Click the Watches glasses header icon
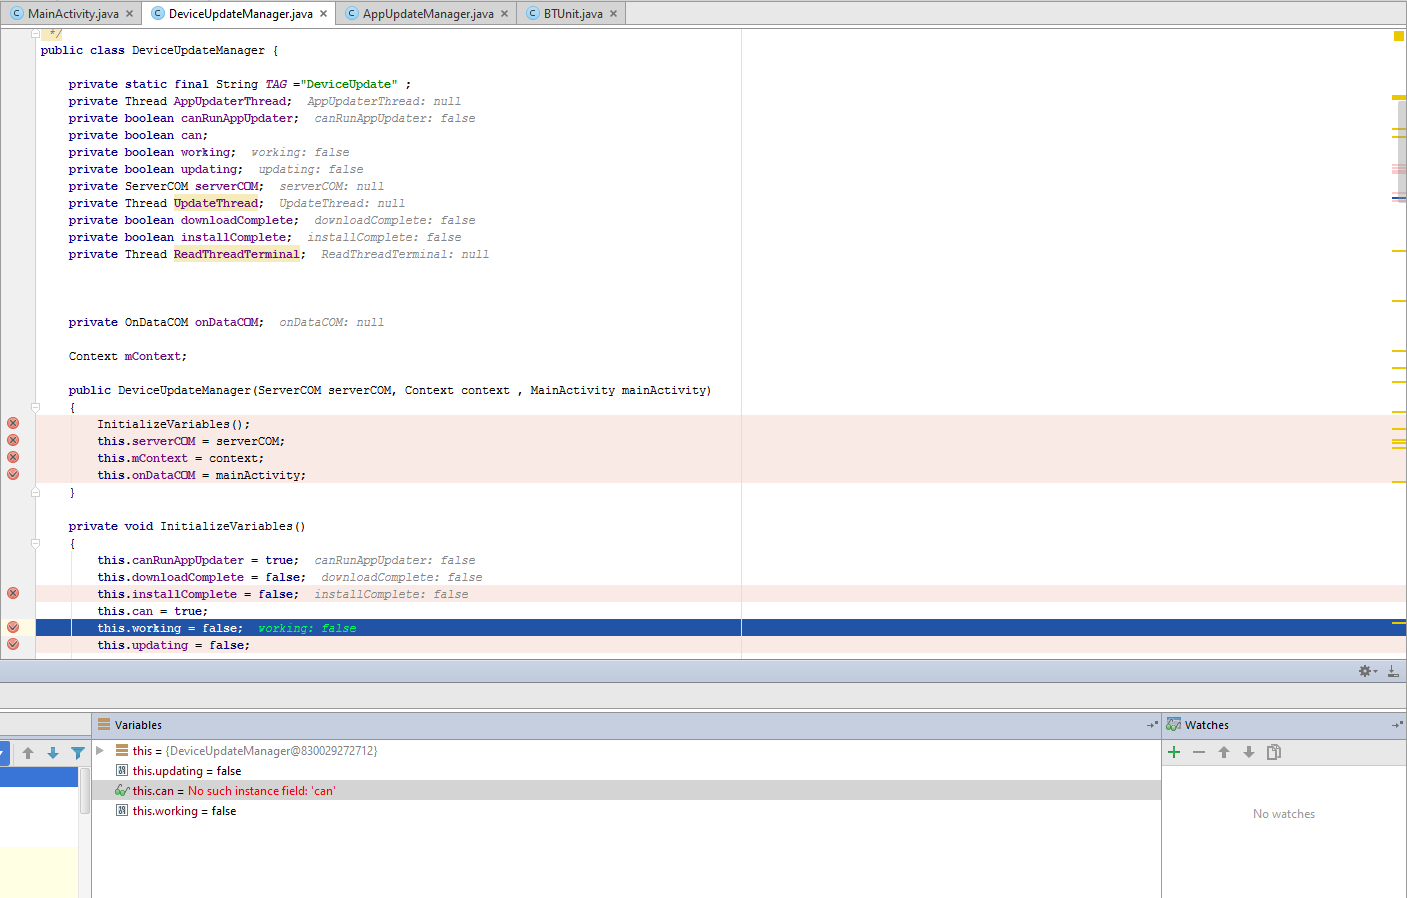The height and width of the screenshot is (898, 1407). (1174, 725)
